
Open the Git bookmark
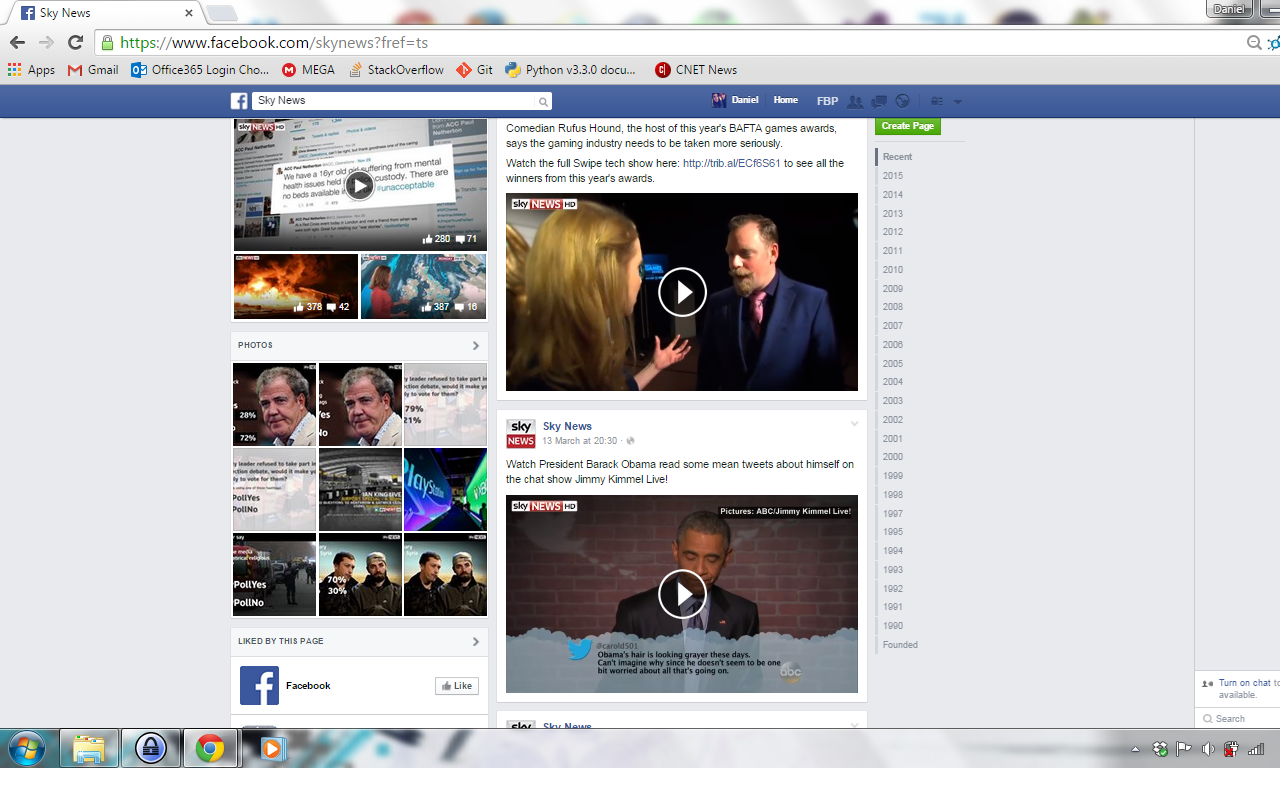click(x=475, y=70)
